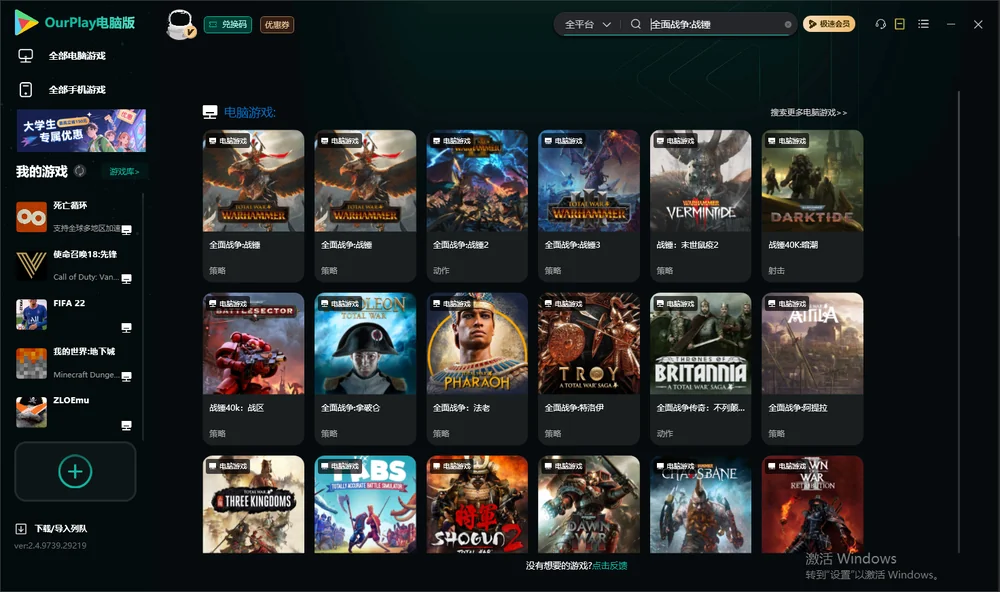Open the 全面战争:战锤3 game card

click(589, 205)
